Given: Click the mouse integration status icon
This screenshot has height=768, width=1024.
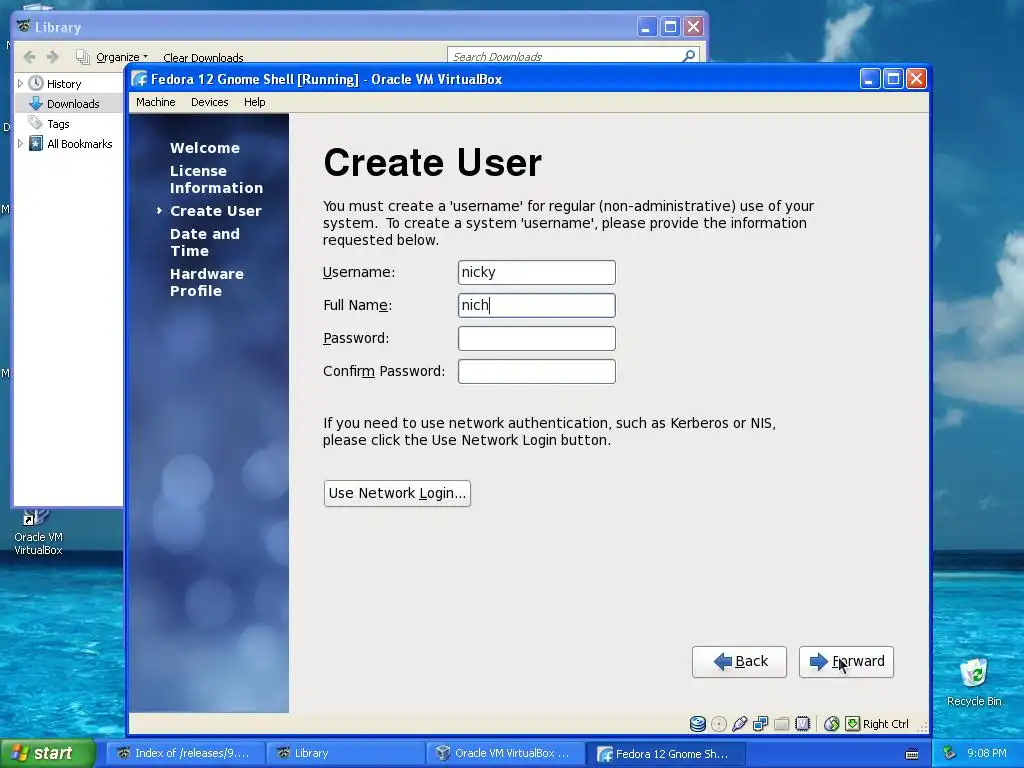Looking at the screenshot, I should click(831, 724).
